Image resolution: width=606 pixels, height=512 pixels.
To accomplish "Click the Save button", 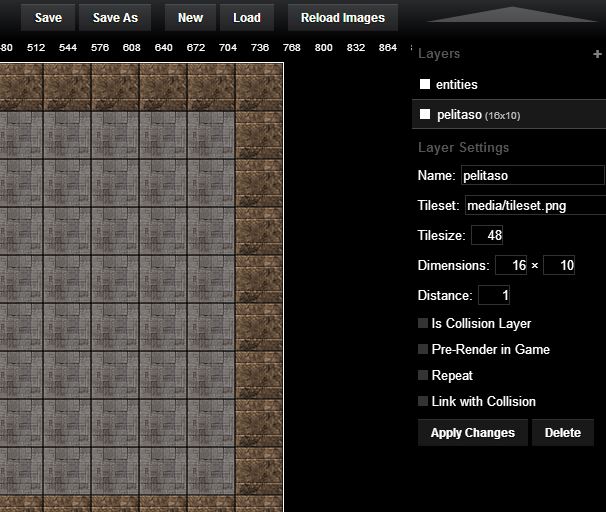I will (48, 18).
